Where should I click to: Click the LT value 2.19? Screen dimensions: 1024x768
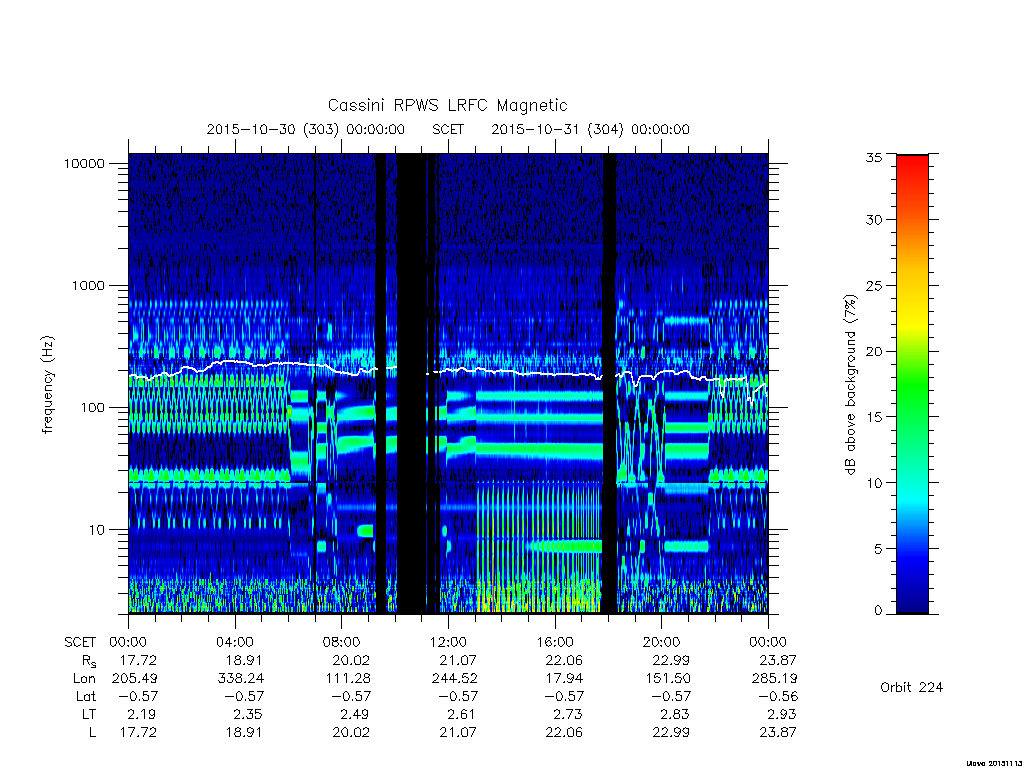[142, 714]
